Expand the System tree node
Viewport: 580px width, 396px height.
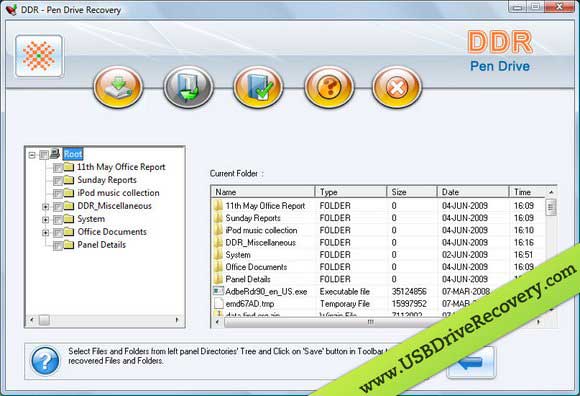45,220
